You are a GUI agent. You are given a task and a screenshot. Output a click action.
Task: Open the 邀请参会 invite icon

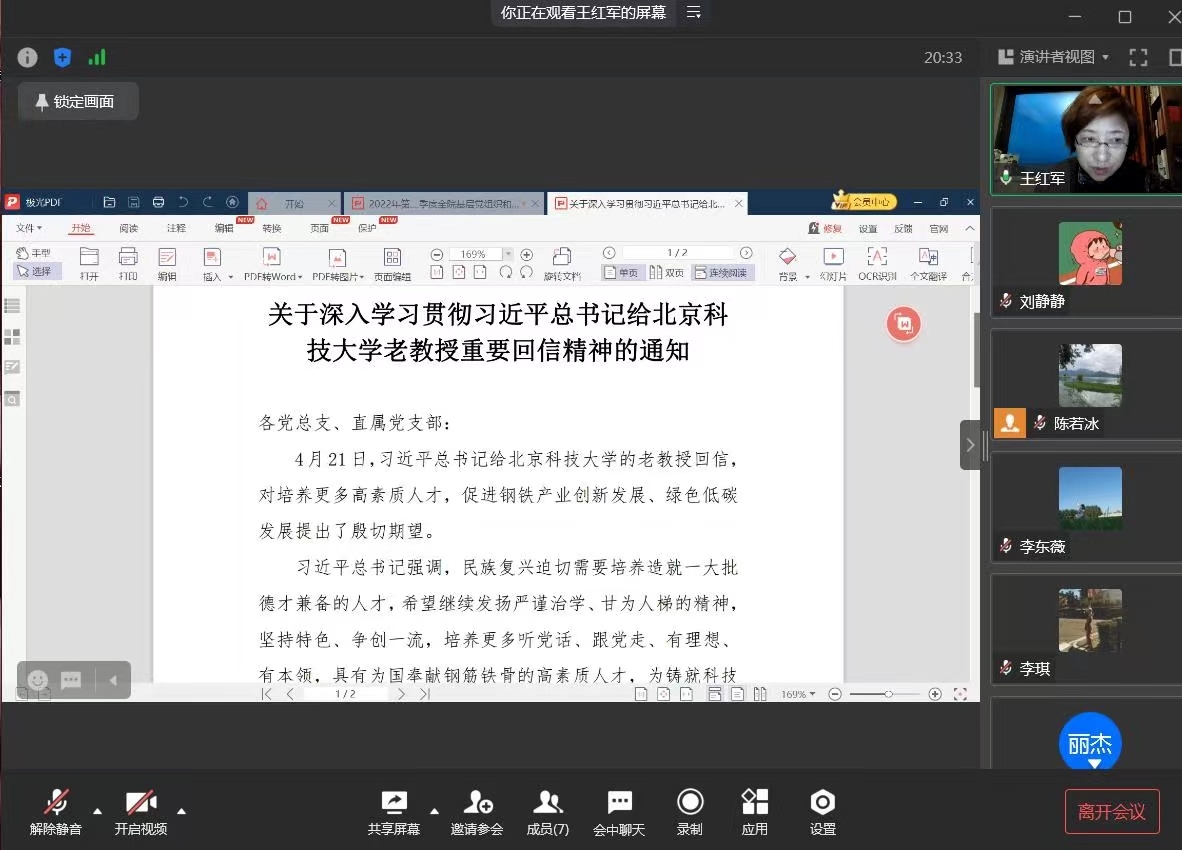[x=477, y=812]
